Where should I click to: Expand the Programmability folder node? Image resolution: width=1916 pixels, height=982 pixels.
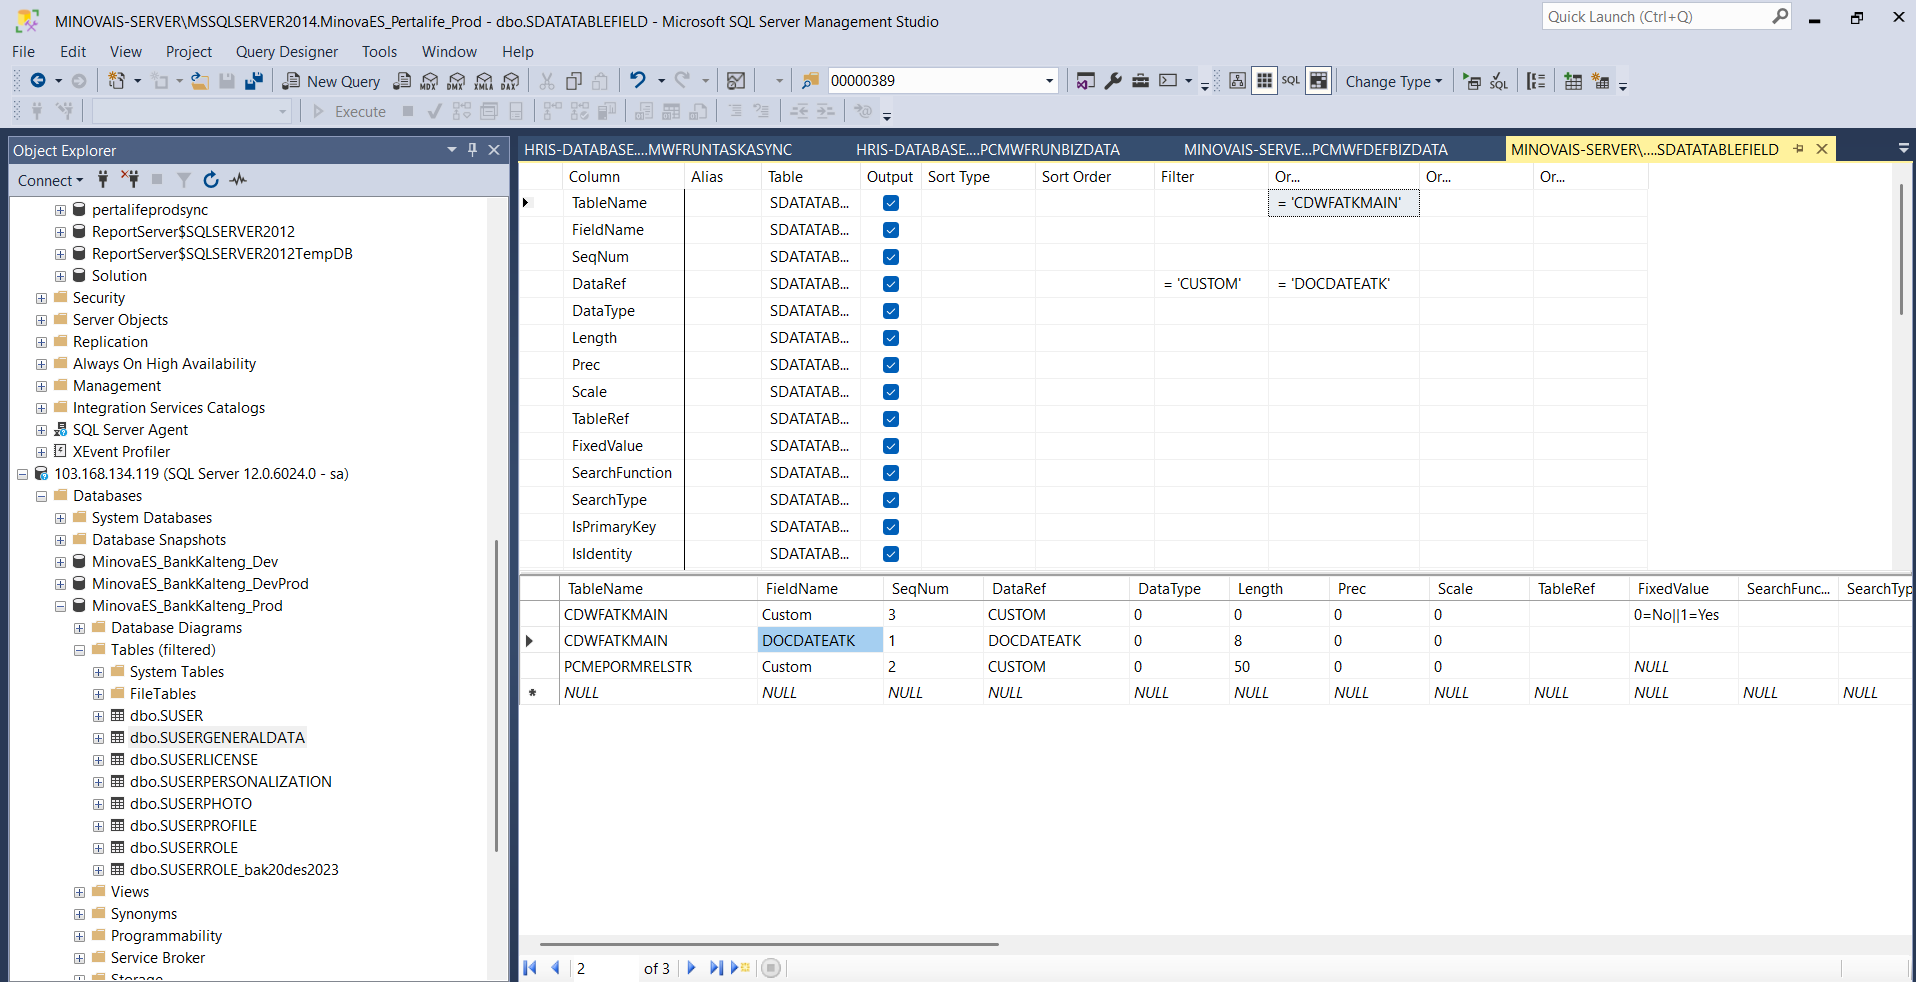point(79,936)
